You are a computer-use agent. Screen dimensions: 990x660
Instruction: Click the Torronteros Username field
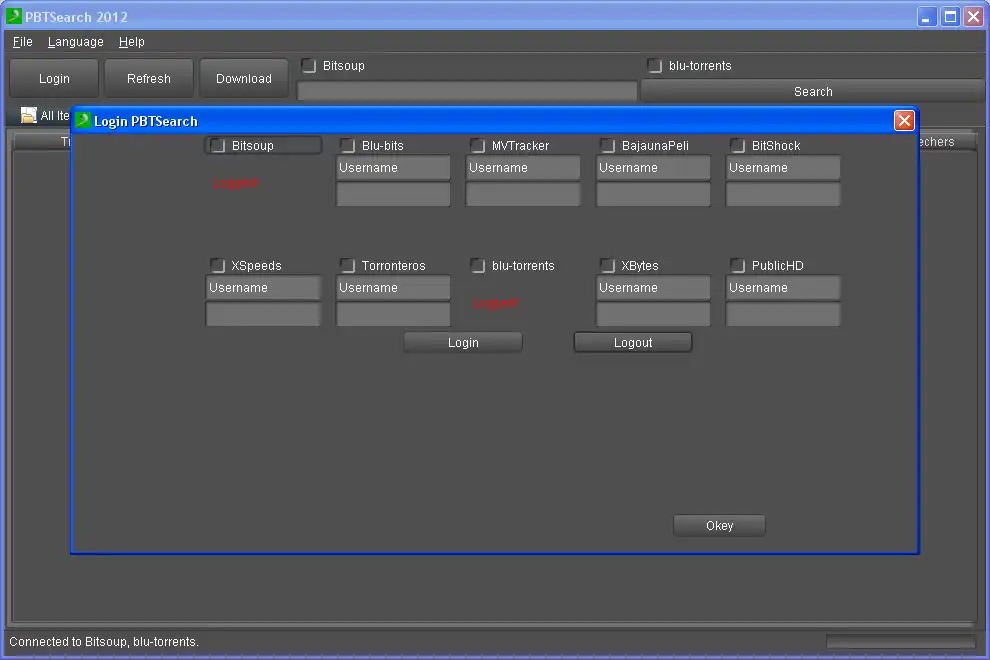[393, 287]
